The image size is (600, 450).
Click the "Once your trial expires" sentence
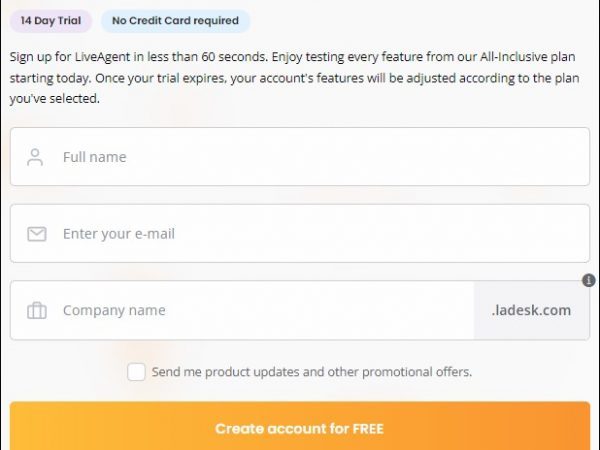pyautogui.click(x=176, y=77)
